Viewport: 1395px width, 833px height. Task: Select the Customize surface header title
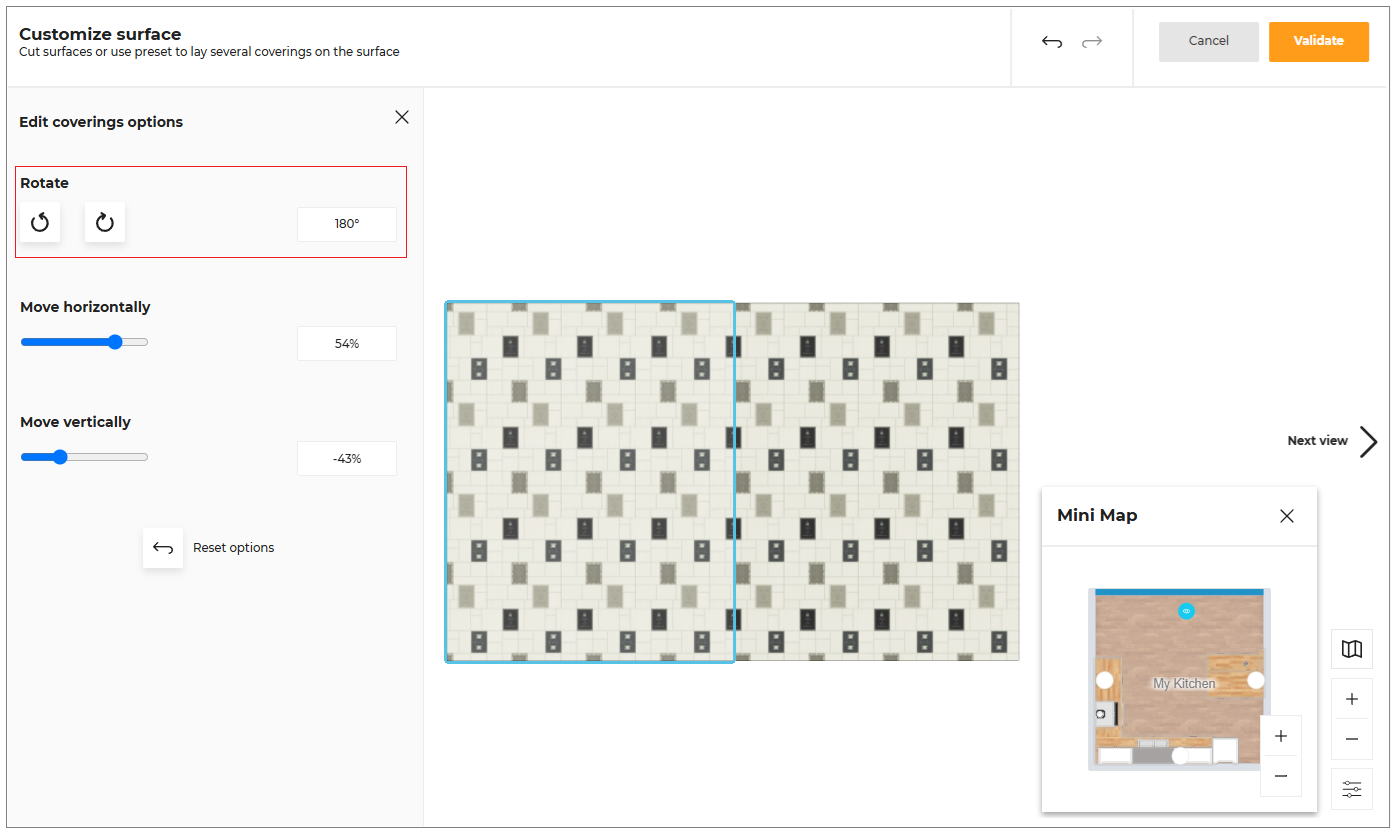pyautogui.click(x=99, y=33)
